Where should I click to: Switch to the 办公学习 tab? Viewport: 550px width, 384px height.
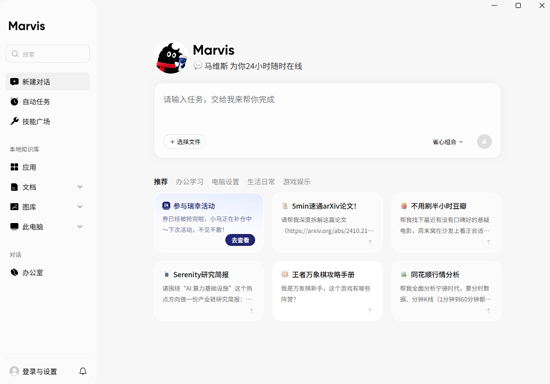189,182
